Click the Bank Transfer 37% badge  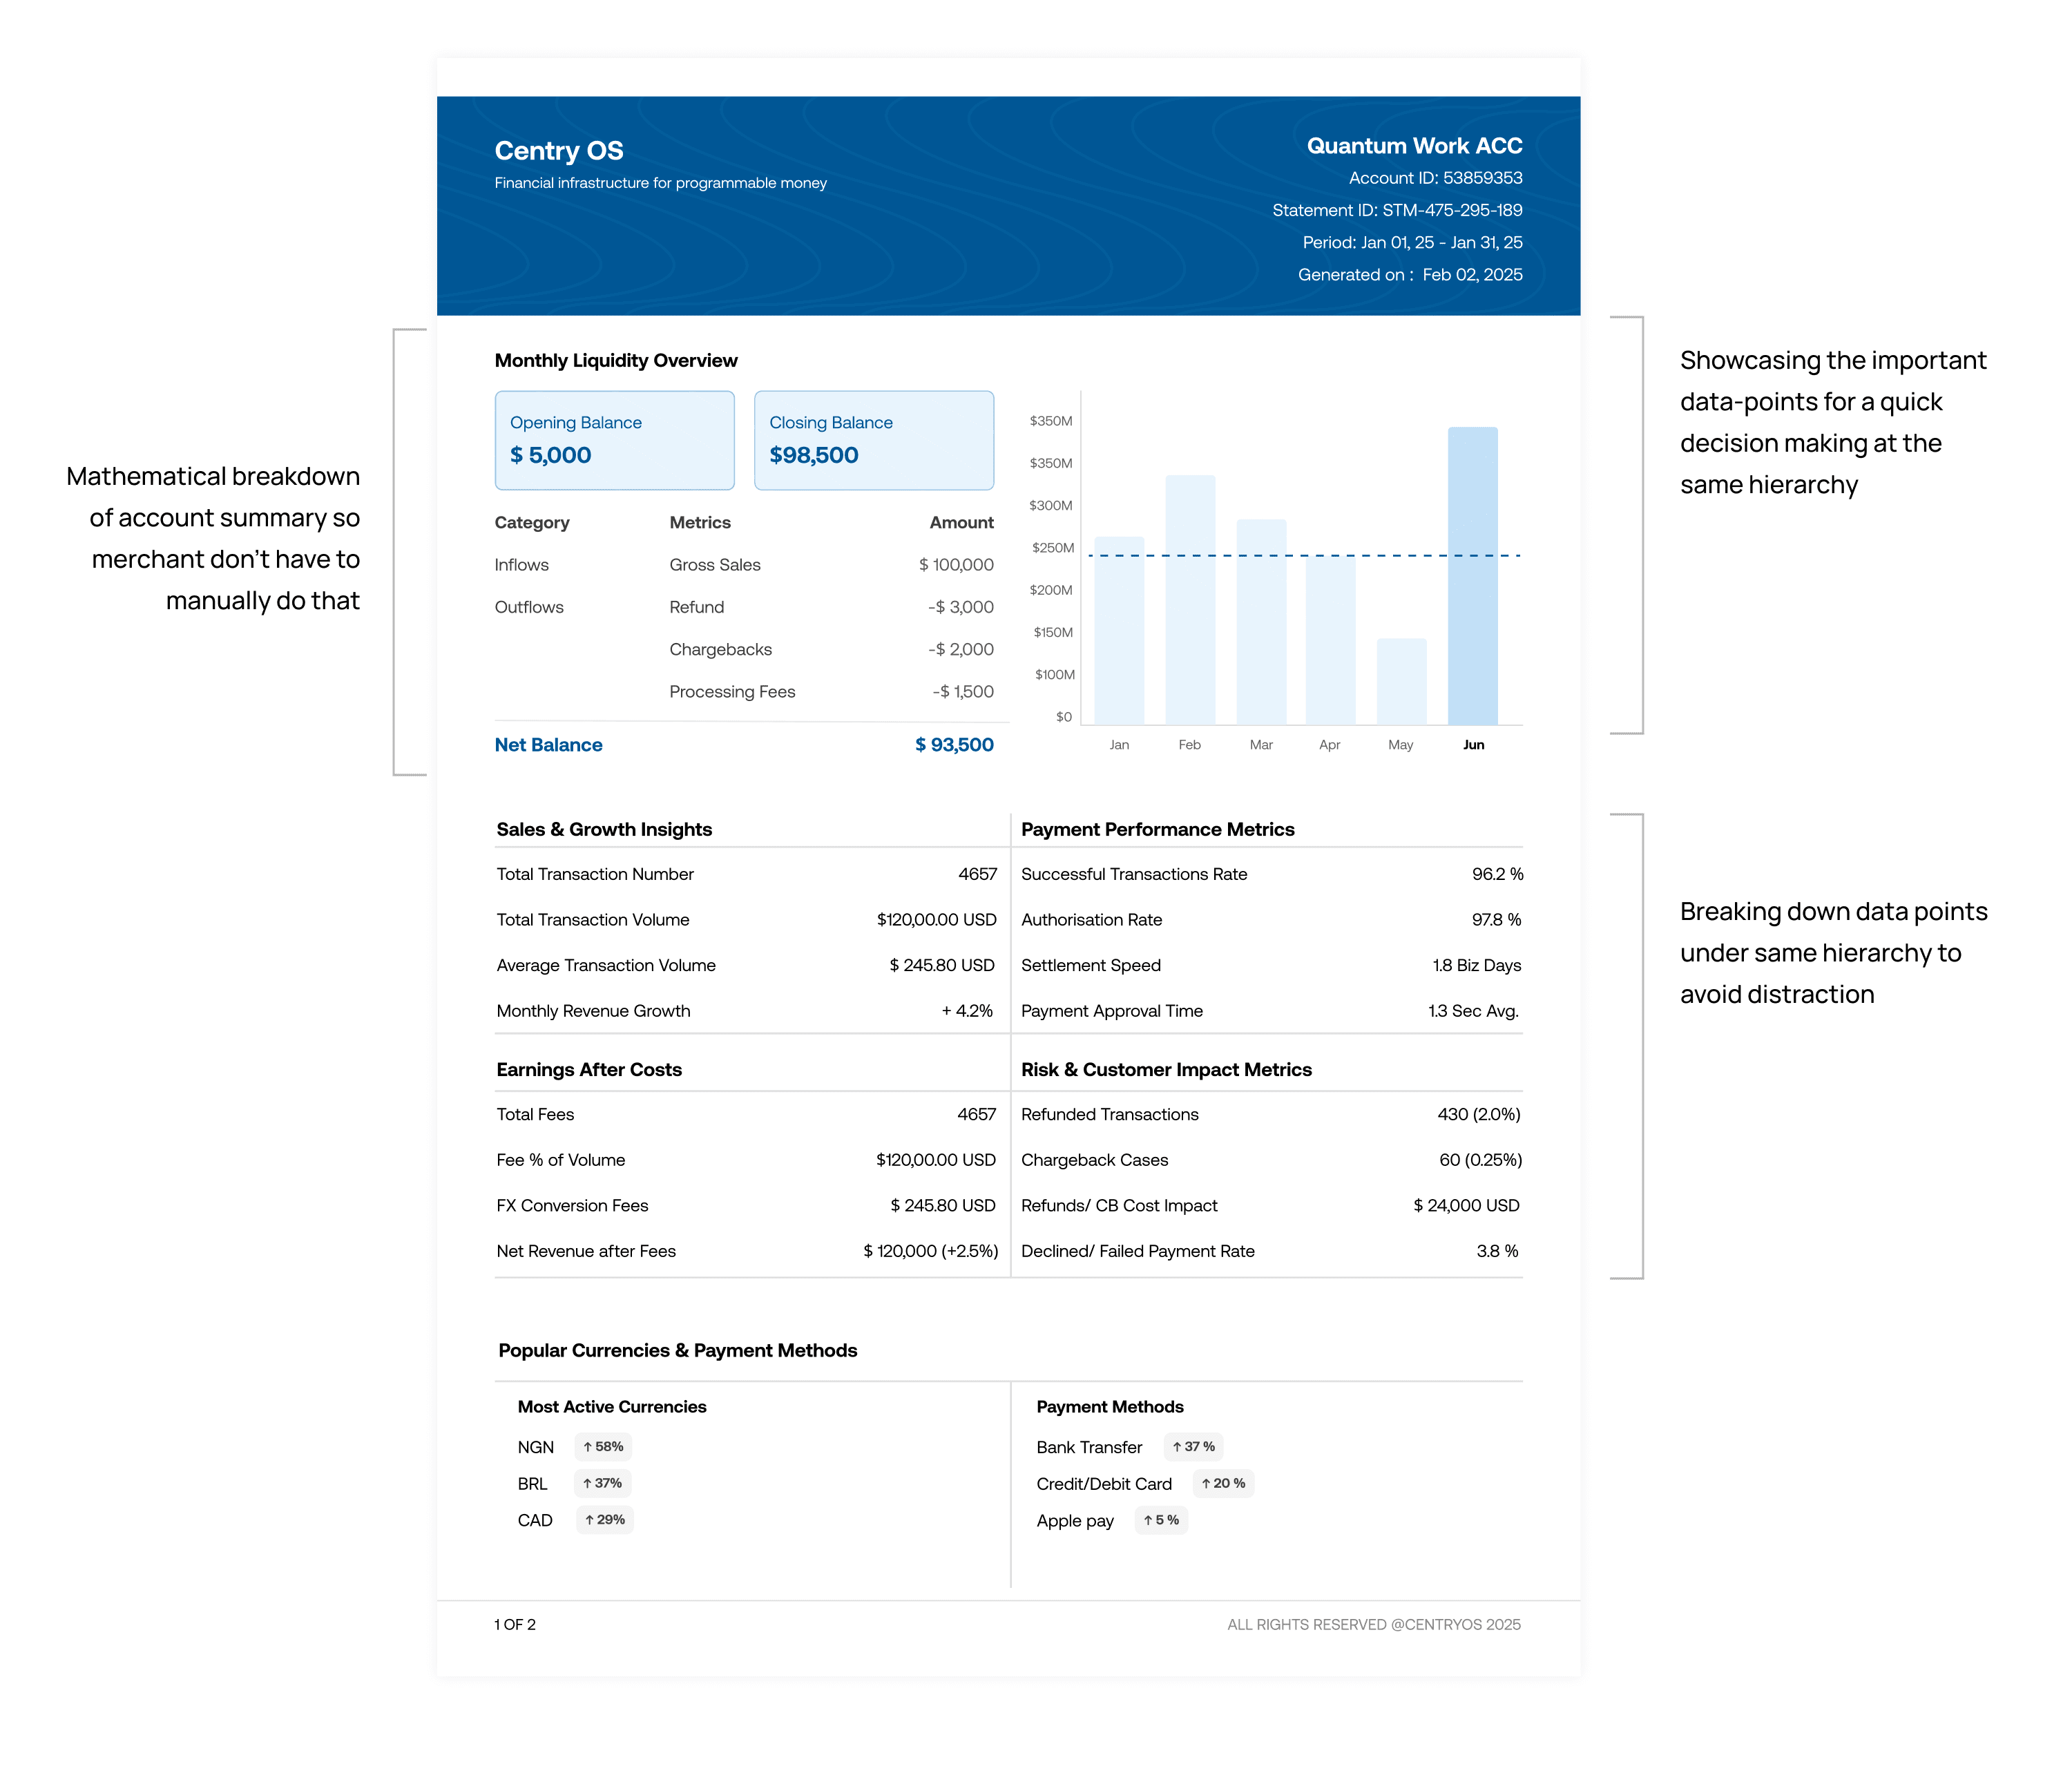pos(1193,1447)
